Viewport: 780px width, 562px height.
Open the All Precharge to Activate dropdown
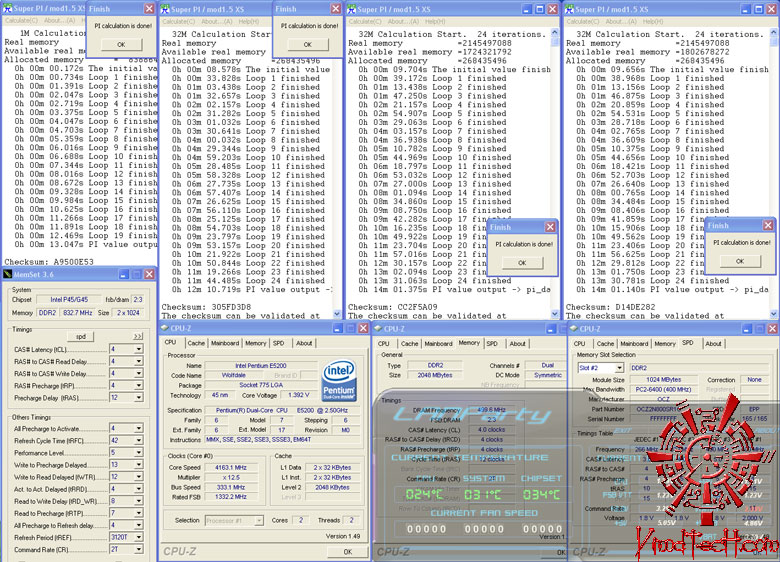click(x=139, y=428)
